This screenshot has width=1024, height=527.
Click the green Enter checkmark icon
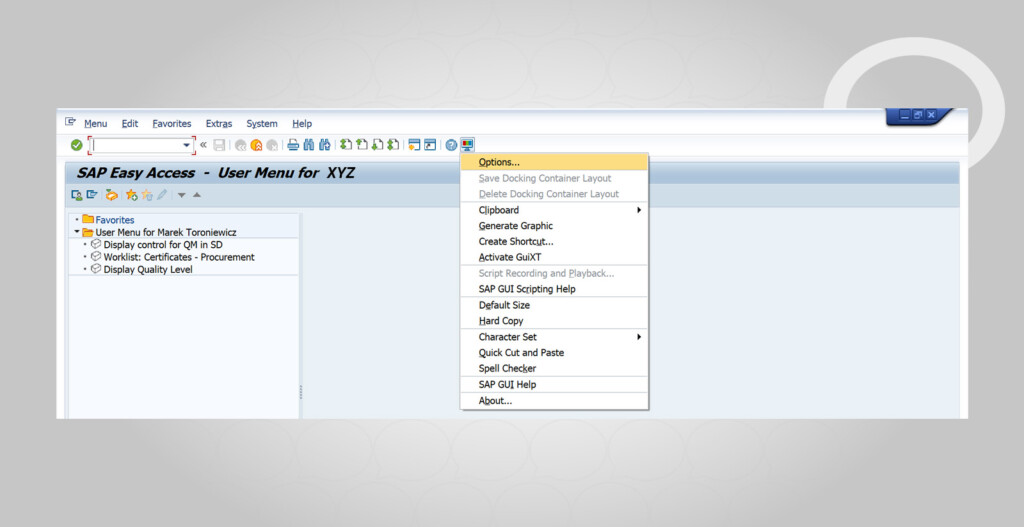pyautogui.click(x=76, y=145)
